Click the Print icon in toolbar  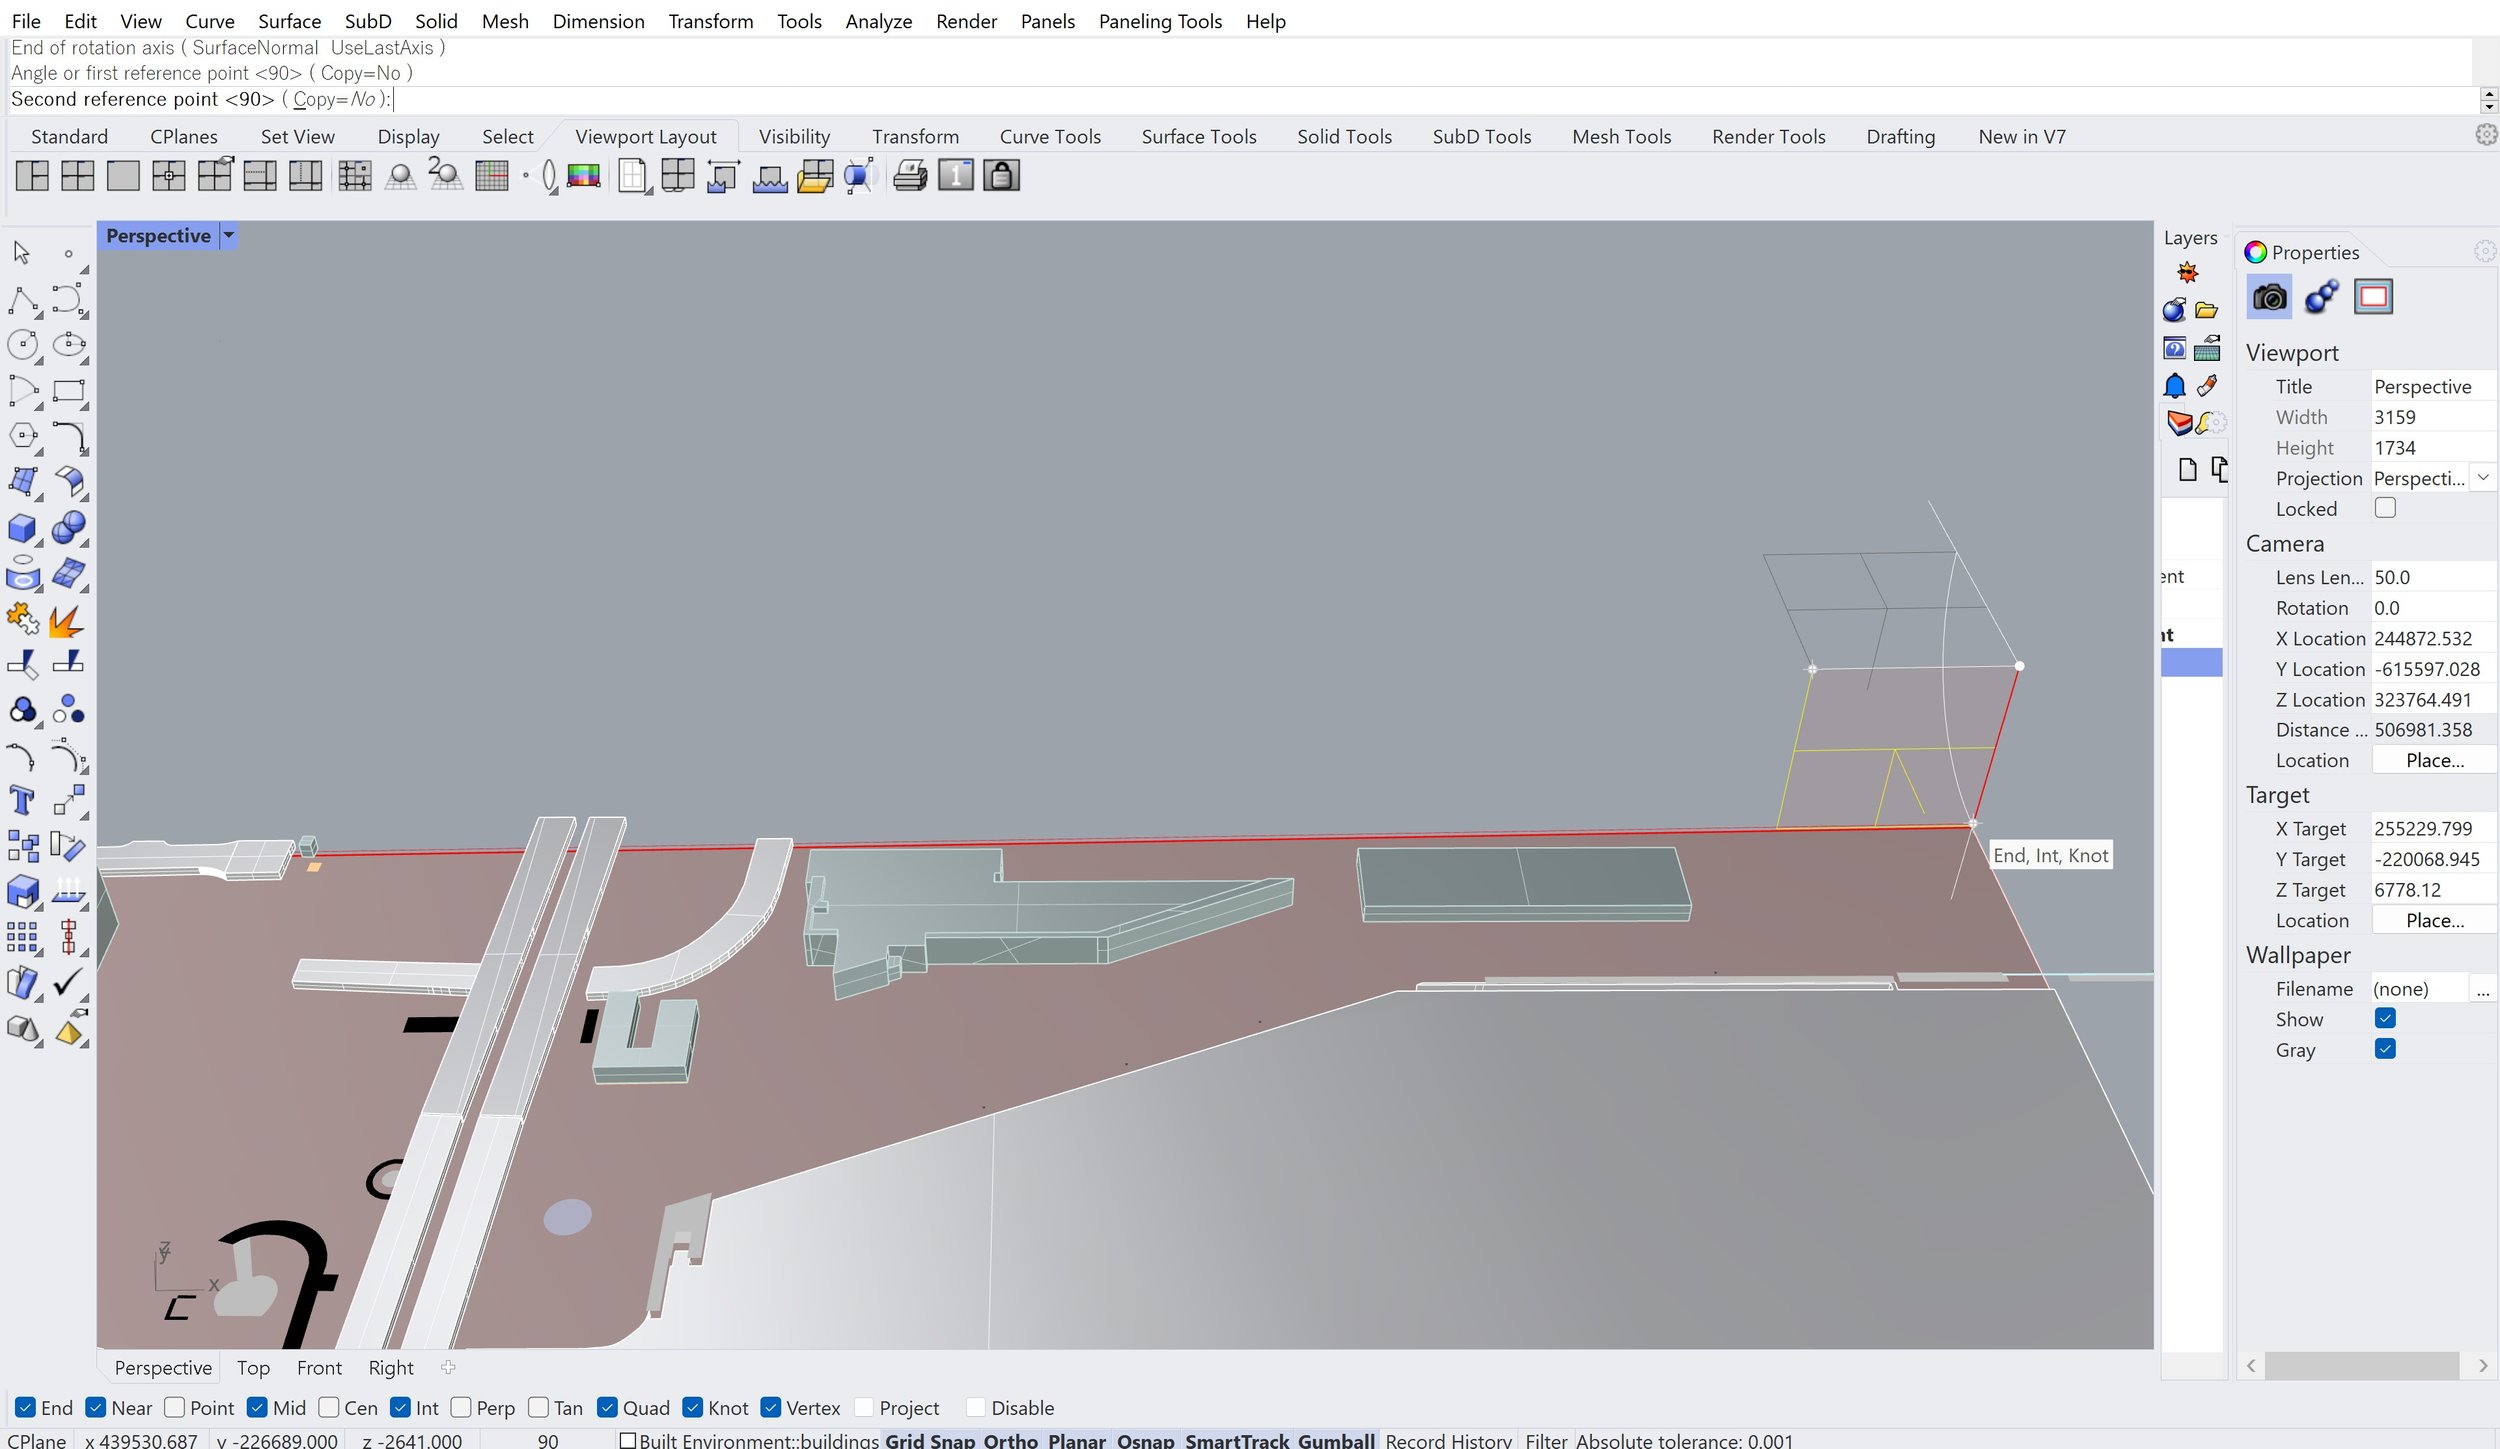click(x=910, y=176)
